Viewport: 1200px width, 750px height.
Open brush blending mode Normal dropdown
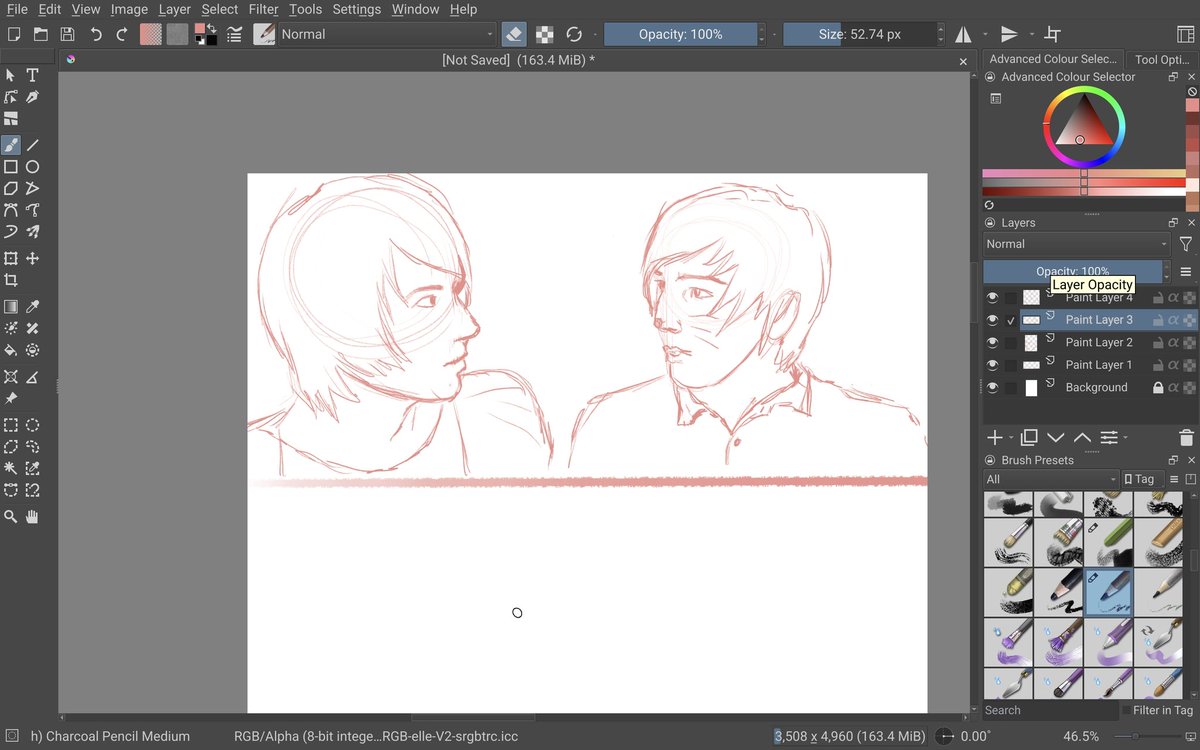coord(387,34)
